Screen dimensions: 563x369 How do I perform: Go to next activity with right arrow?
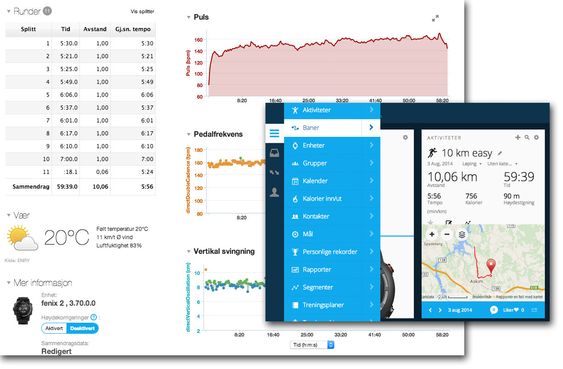coord(440,310)
